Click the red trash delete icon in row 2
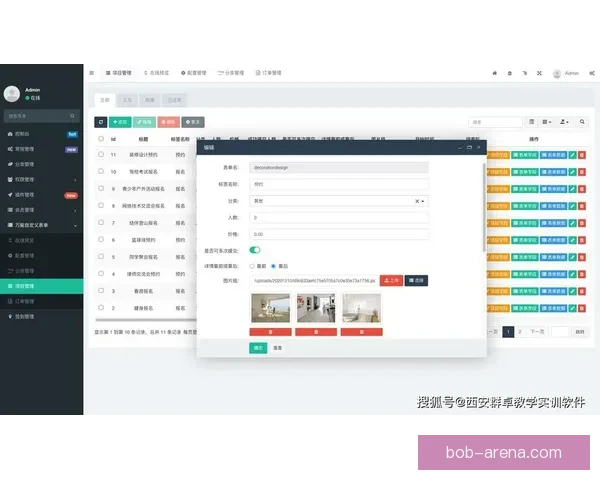The image size is (600, 480). [x=582, y=308]
